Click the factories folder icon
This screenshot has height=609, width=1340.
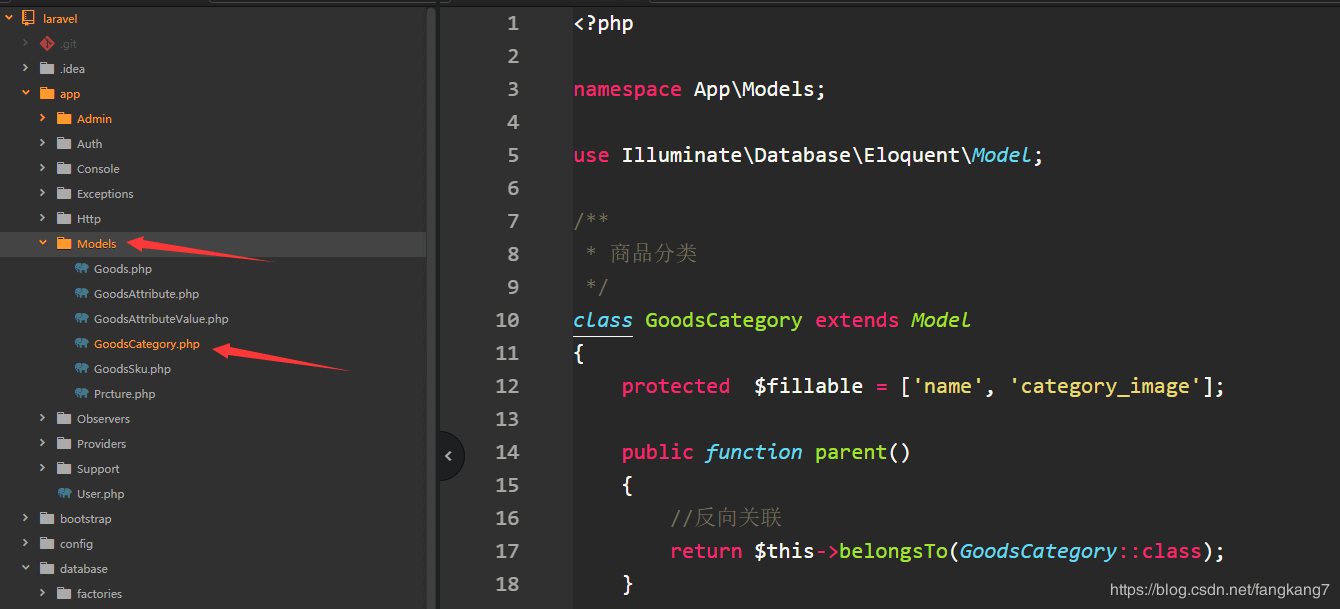(64, 593)
